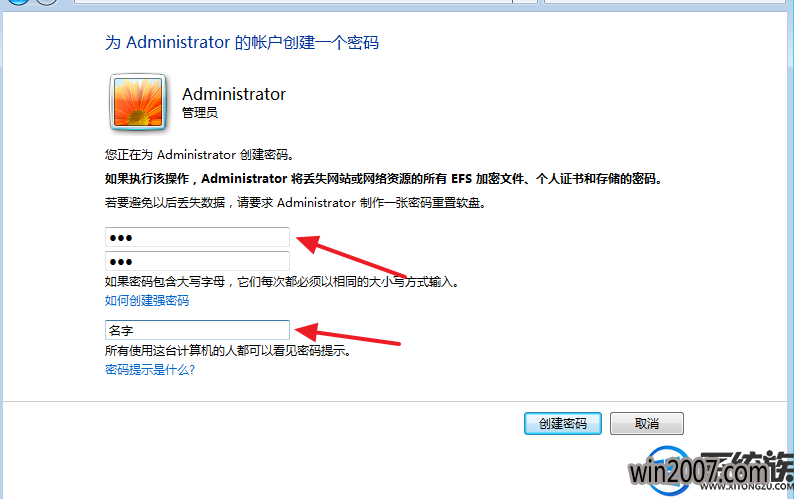Screen dimensions: 794x499
Task: Click the Administrator flower account picture
Action: [x=138, y=103]
